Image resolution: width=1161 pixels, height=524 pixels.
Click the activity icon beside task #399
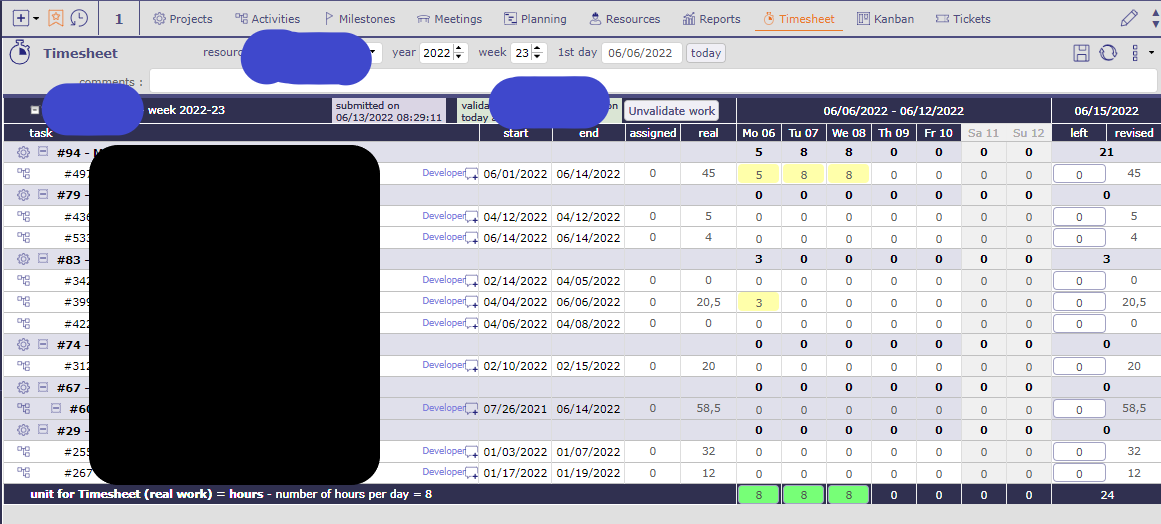[23, 302]
